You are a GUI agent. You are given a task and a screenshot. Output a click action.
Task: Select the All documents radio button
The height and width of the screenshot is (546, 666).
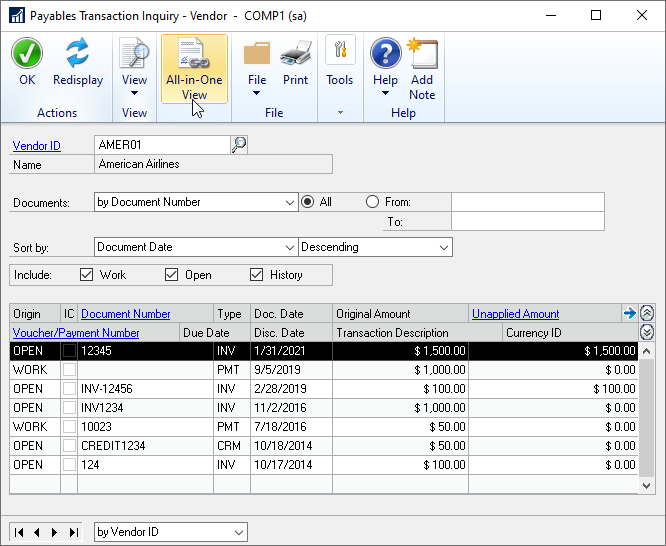(x=308, y=201)
